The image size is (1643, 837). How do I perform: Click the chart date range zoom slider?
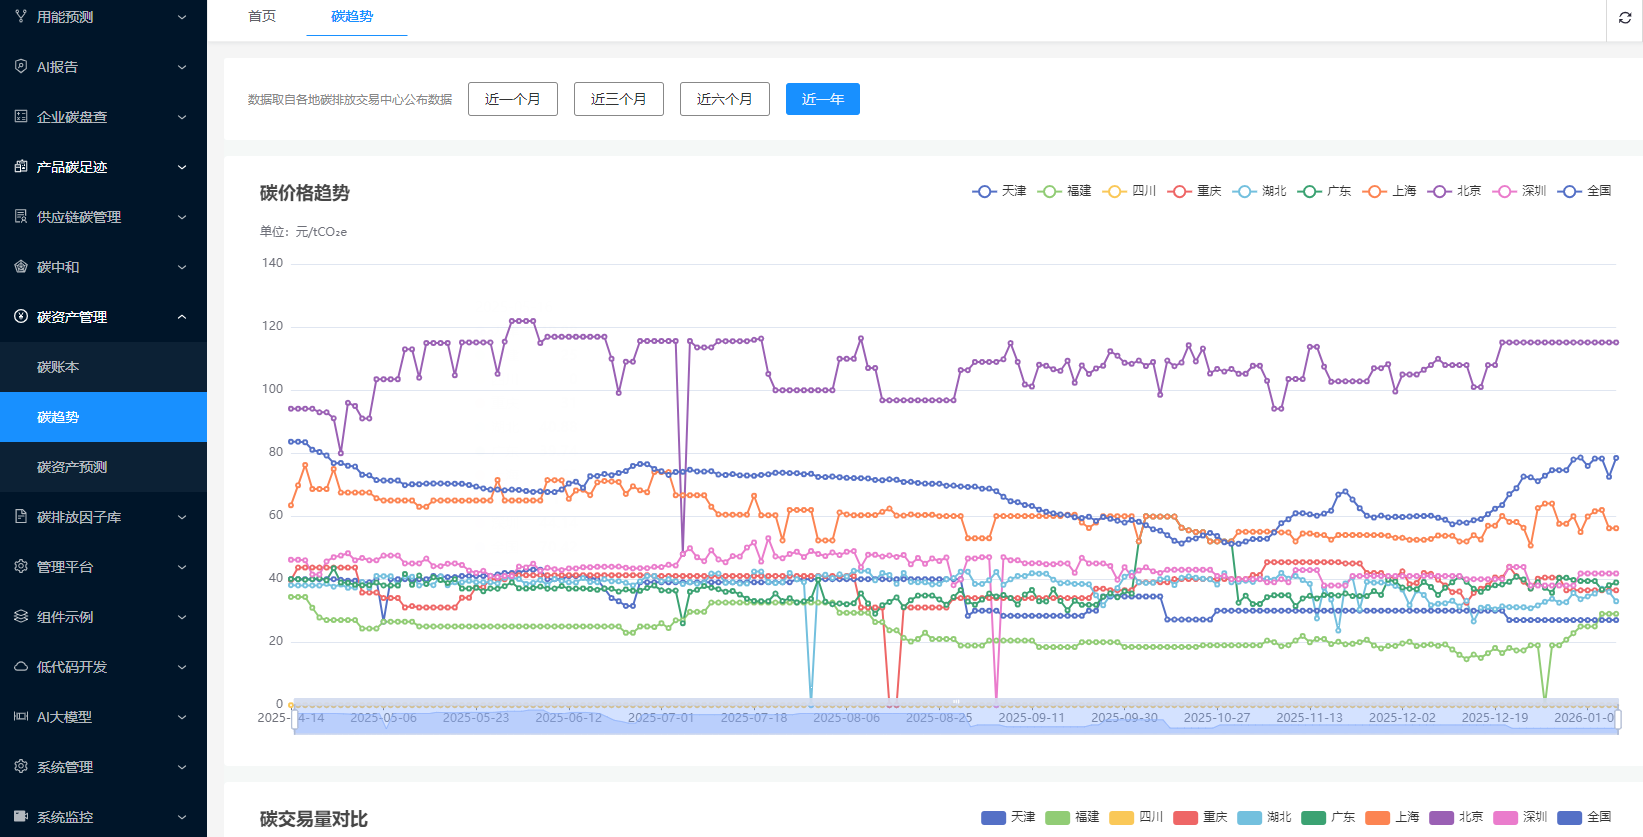(x=955, y=719)
